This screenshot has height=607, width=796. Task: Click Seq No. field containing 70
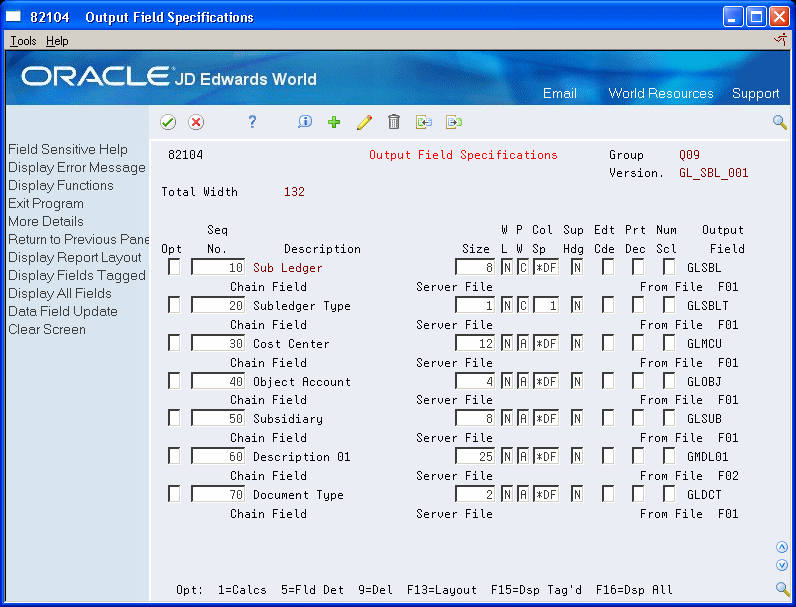(x=218, y=494)
